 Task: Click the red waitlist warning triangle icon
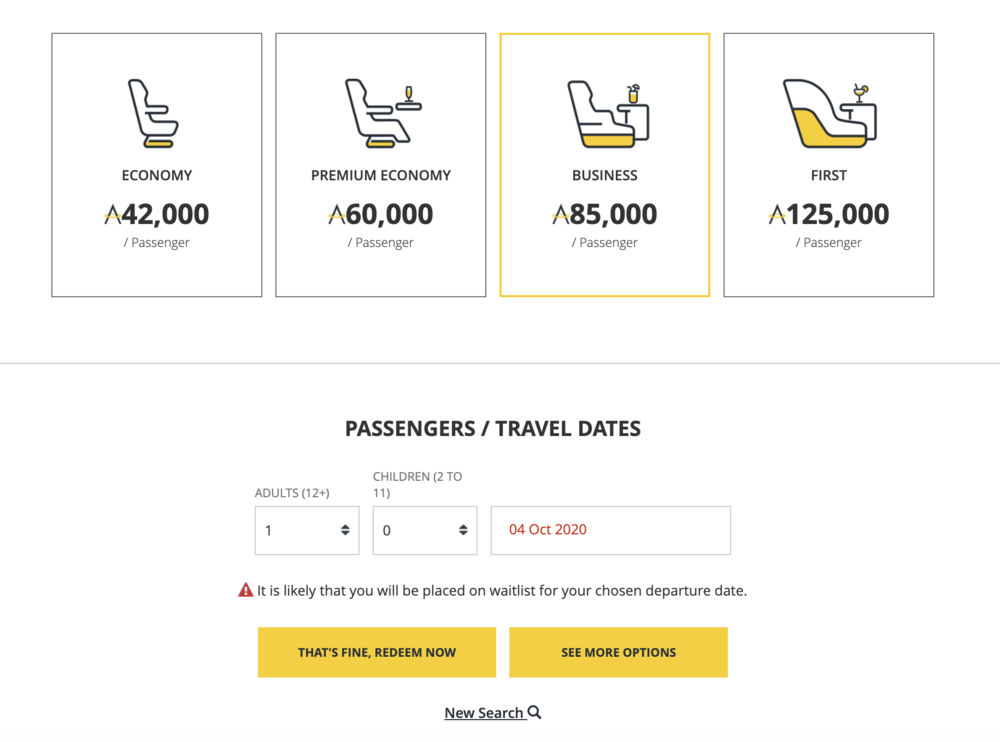point(246,590)
